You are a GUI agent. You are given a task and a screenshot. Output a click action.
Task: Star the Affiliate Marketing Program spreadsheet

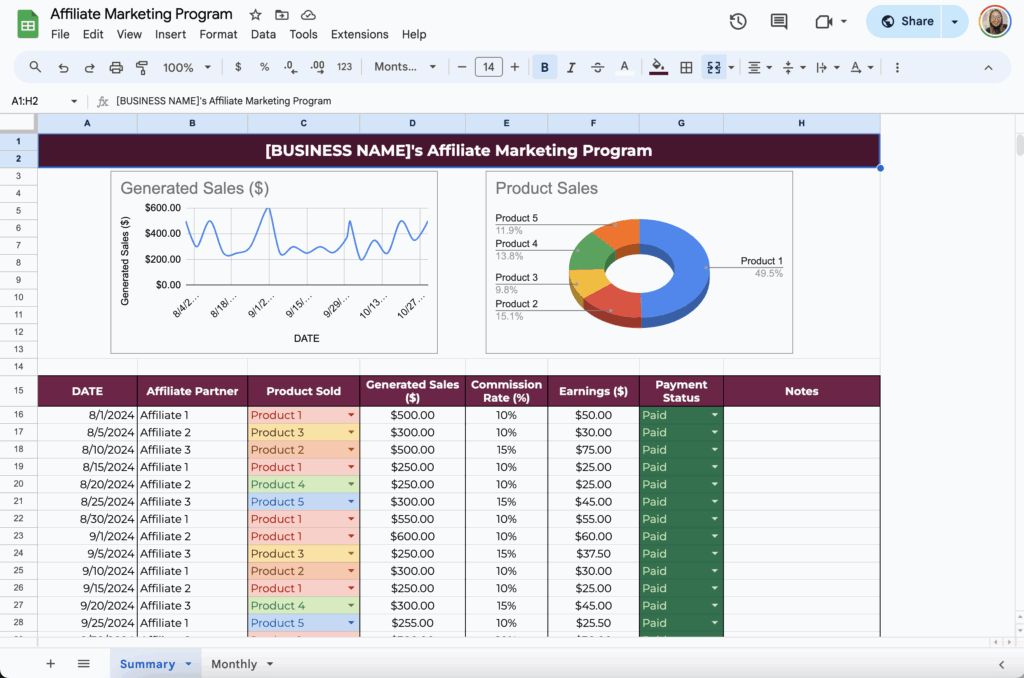coord(255,14)
